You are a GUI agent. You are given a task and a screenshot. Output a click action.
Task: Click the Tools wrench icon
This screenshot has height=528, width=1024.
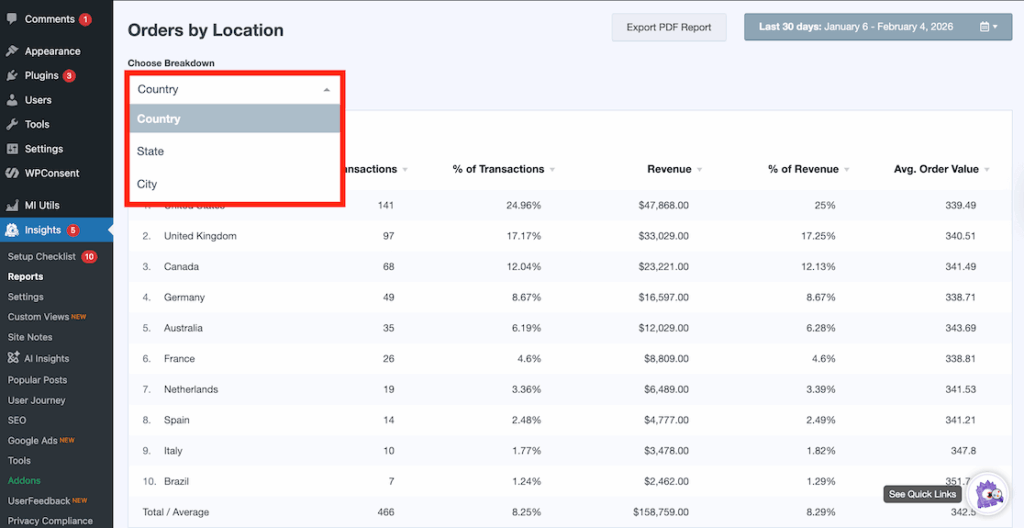[12, 124]
